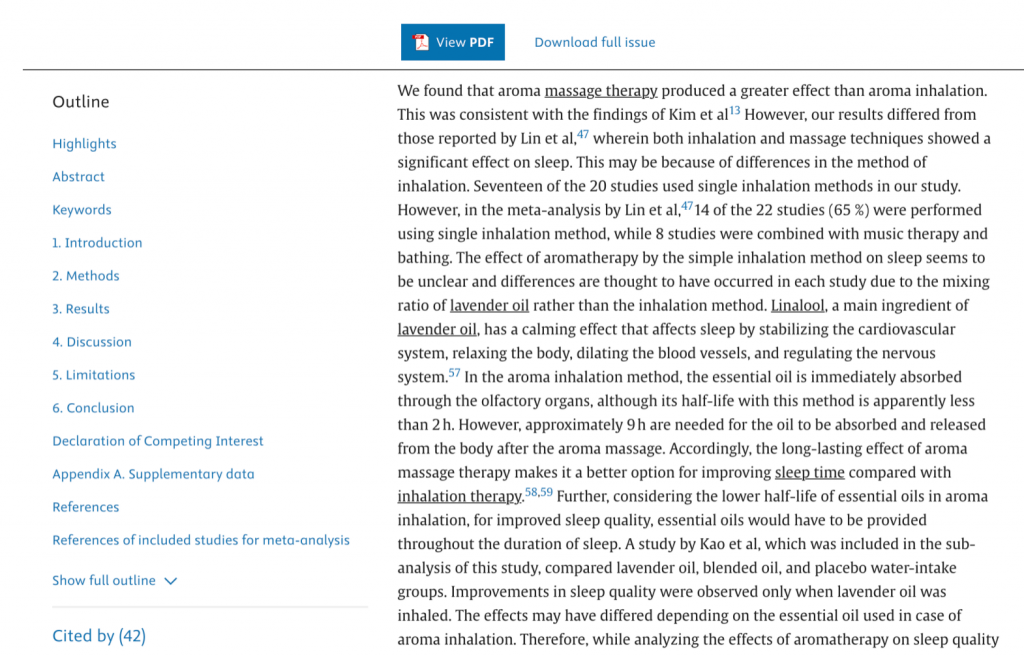Jump to Highlights in the outline
The width and height of the screenshot is (1024, 656).
(84, 144)
